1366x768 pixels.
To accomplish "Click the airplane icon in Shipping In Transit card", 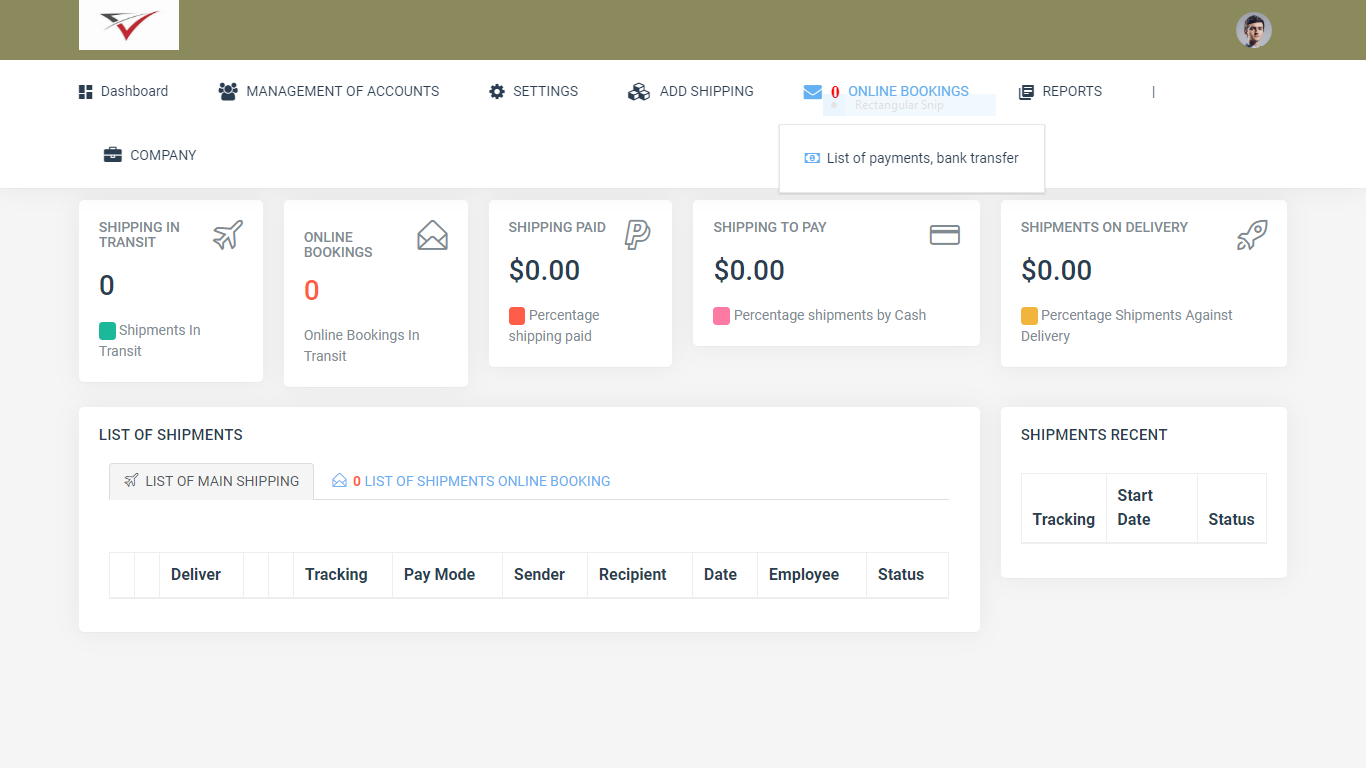I will tap(228, 236).
